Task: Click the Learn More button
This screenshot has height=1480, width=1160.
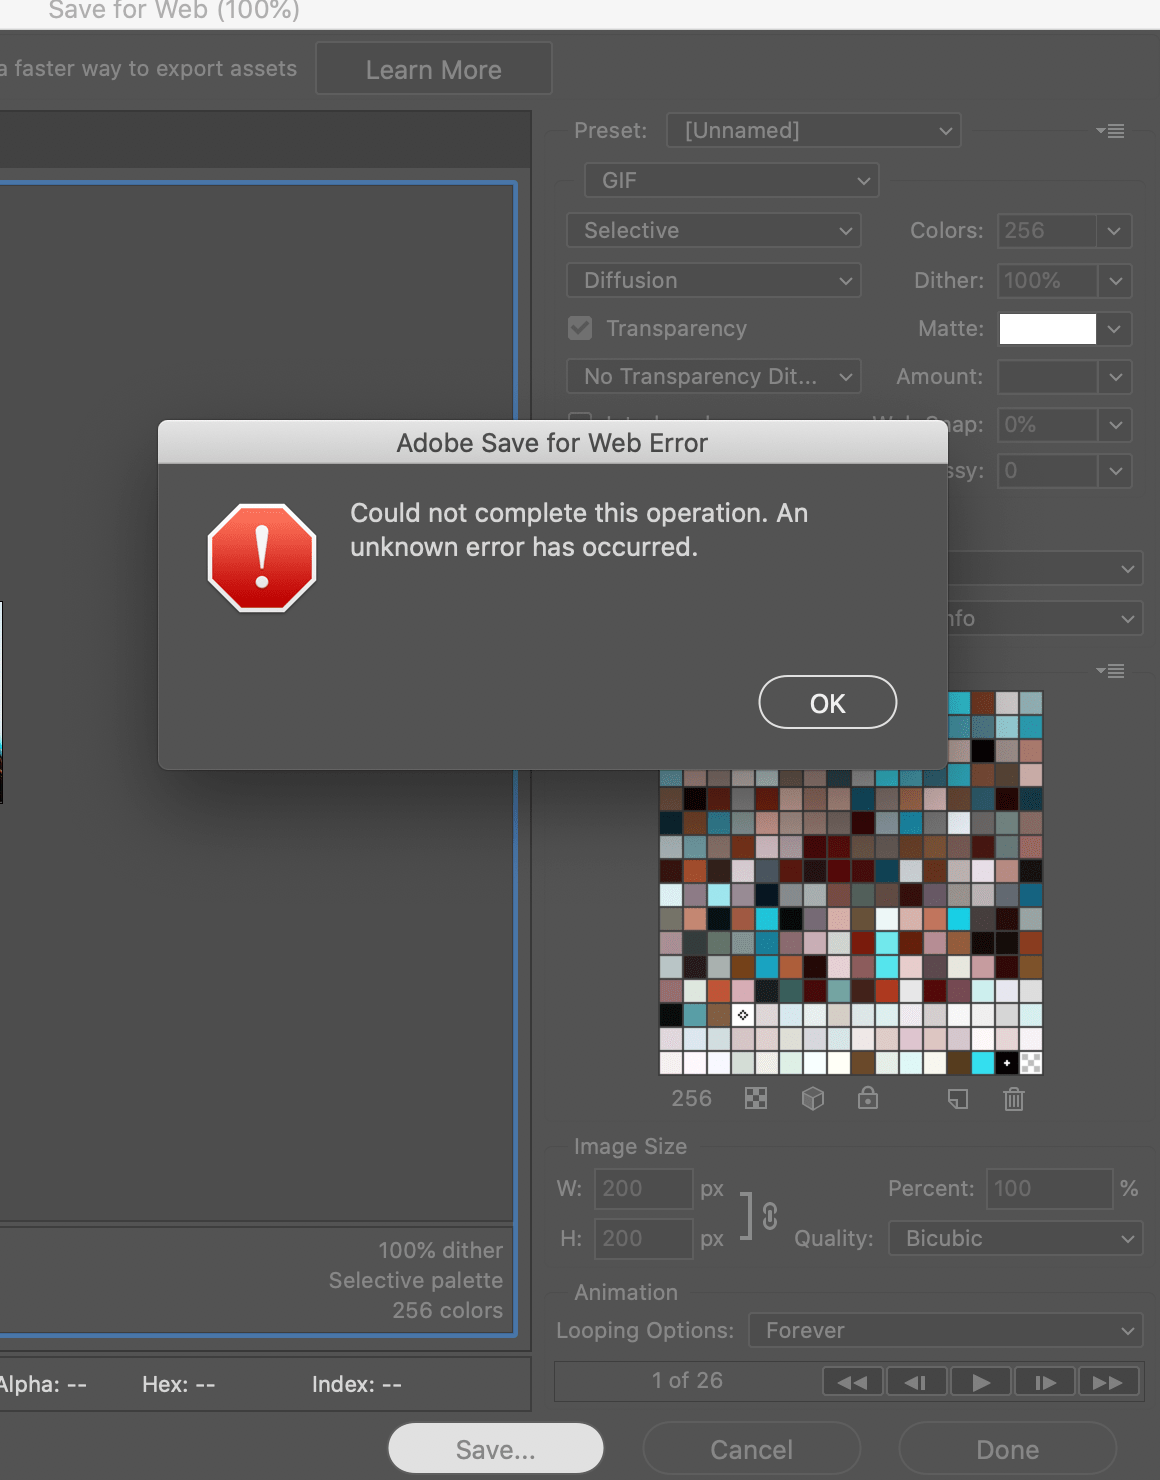Action: pyautogui.click(x=433, y=69)
